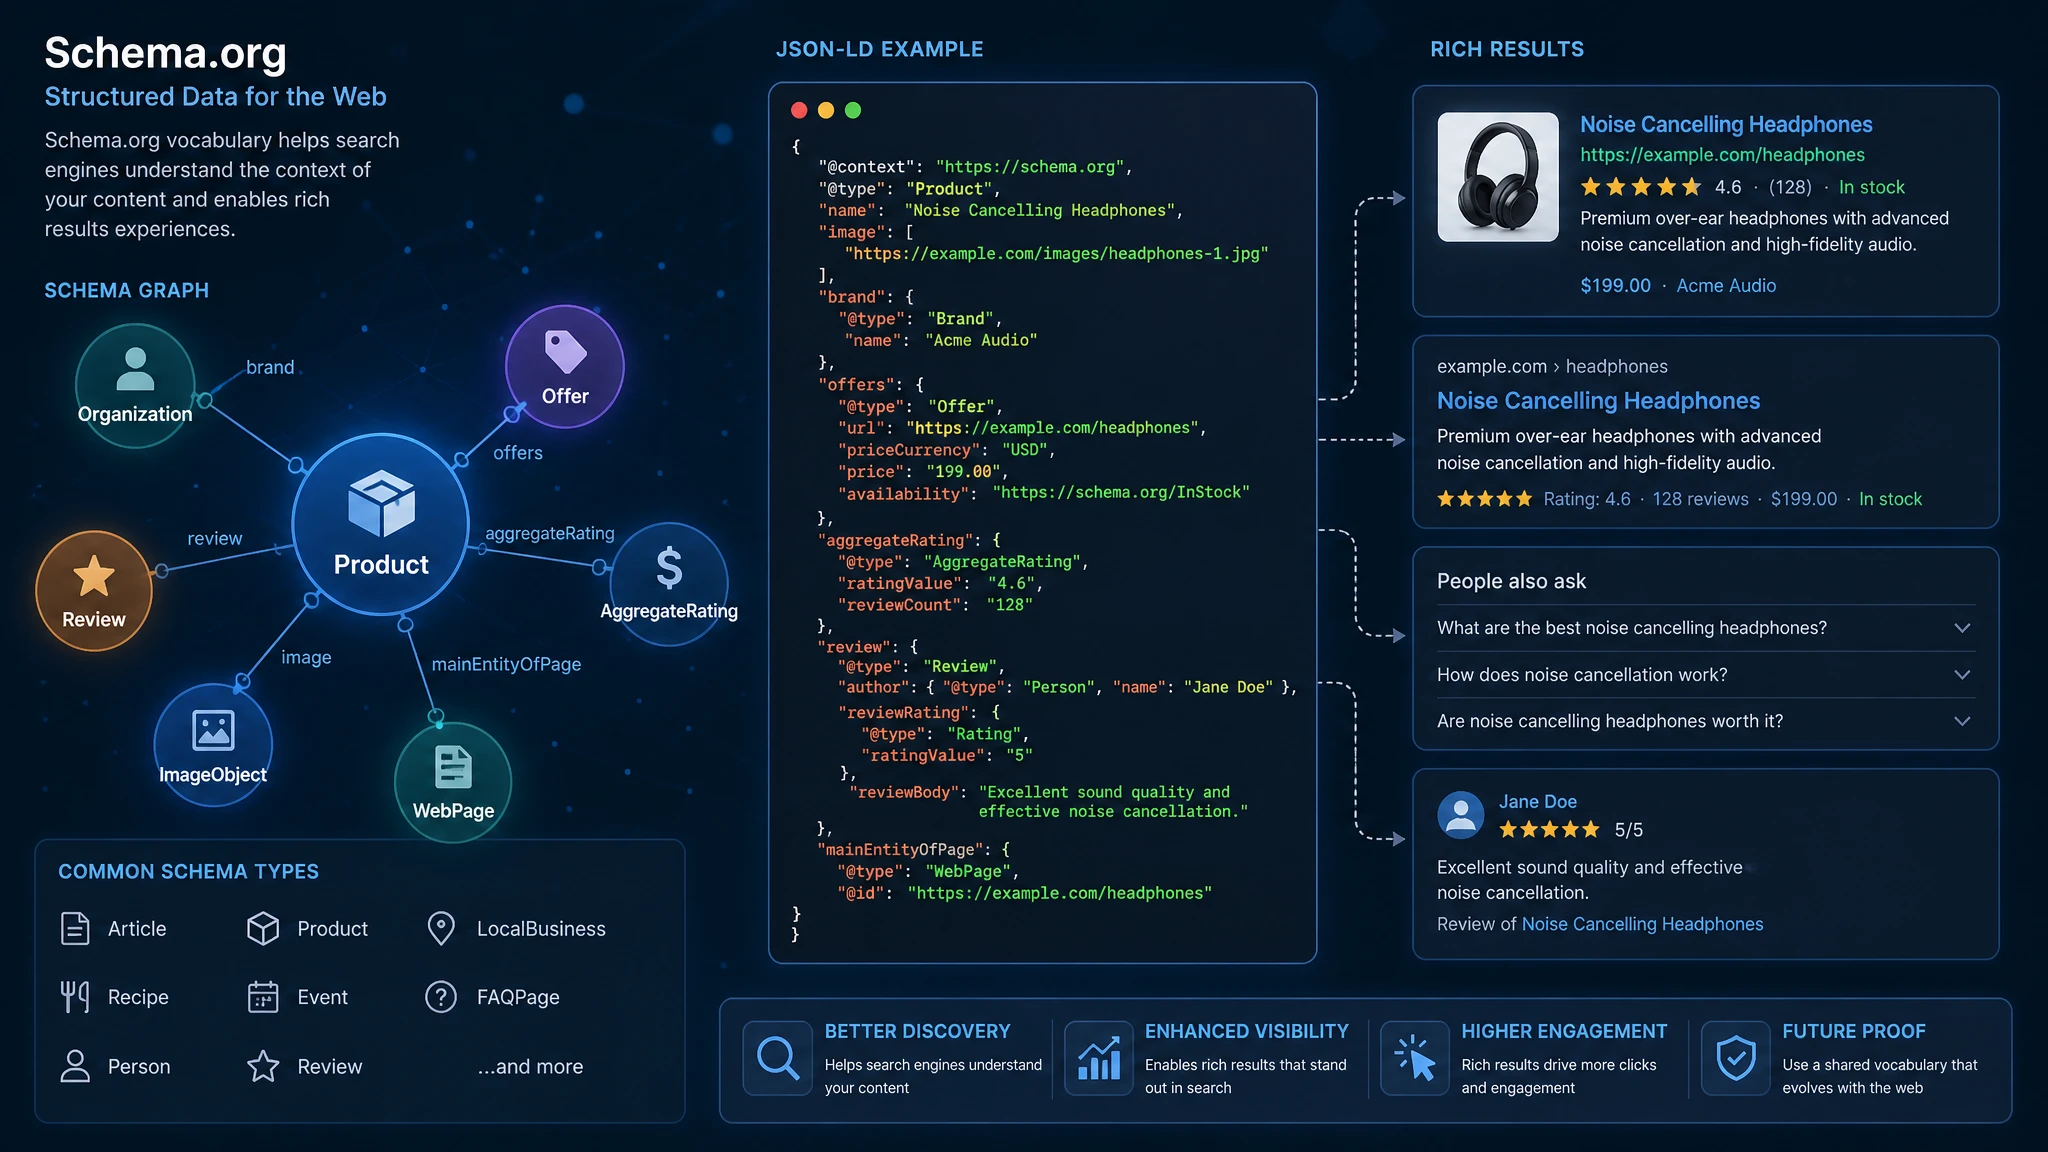Expand 'Are noise cancelling headphones worth it?'
Viewport: 2048px width, 1152px height.
pyautogui.click(x=1705, y=721)
